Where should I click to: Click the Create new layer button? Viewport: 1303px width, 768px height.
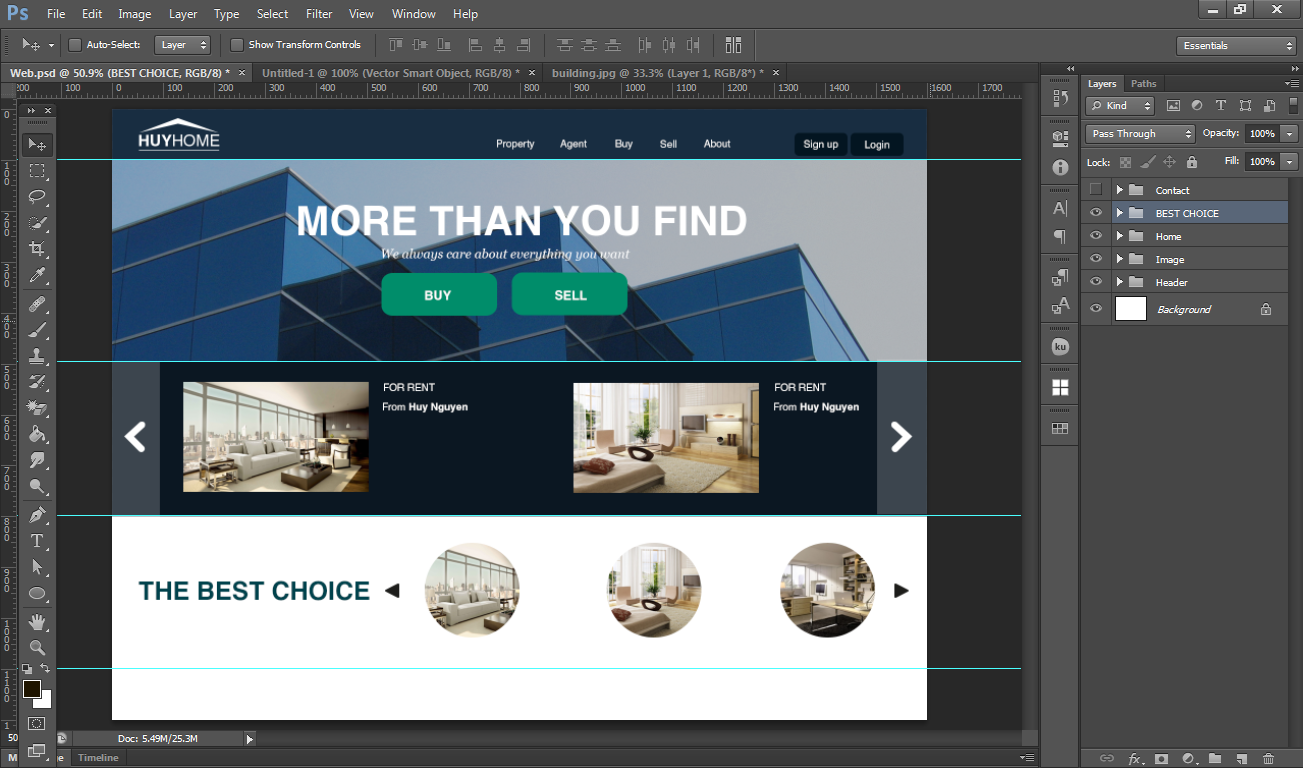click(x=1240, y=759)
